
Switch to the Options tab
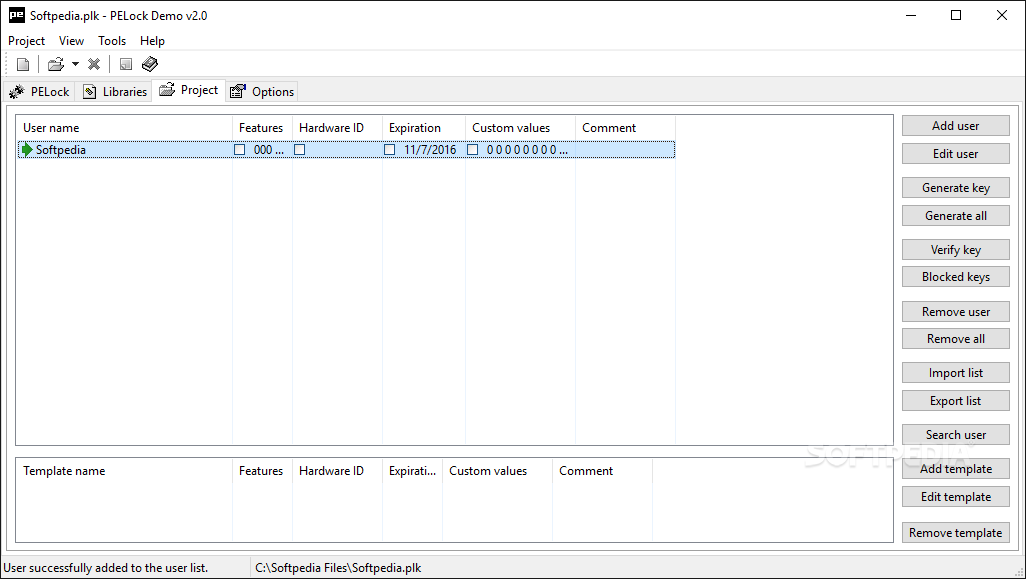(x=262, y=92)
